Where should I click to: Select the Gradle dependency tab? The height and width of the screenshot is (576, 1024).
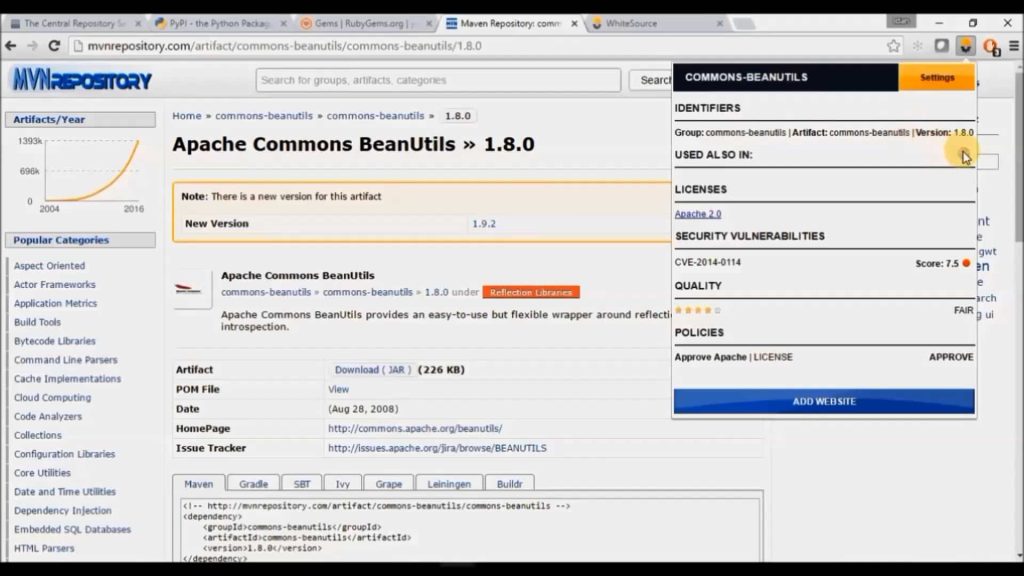click(x=253, y=484)
